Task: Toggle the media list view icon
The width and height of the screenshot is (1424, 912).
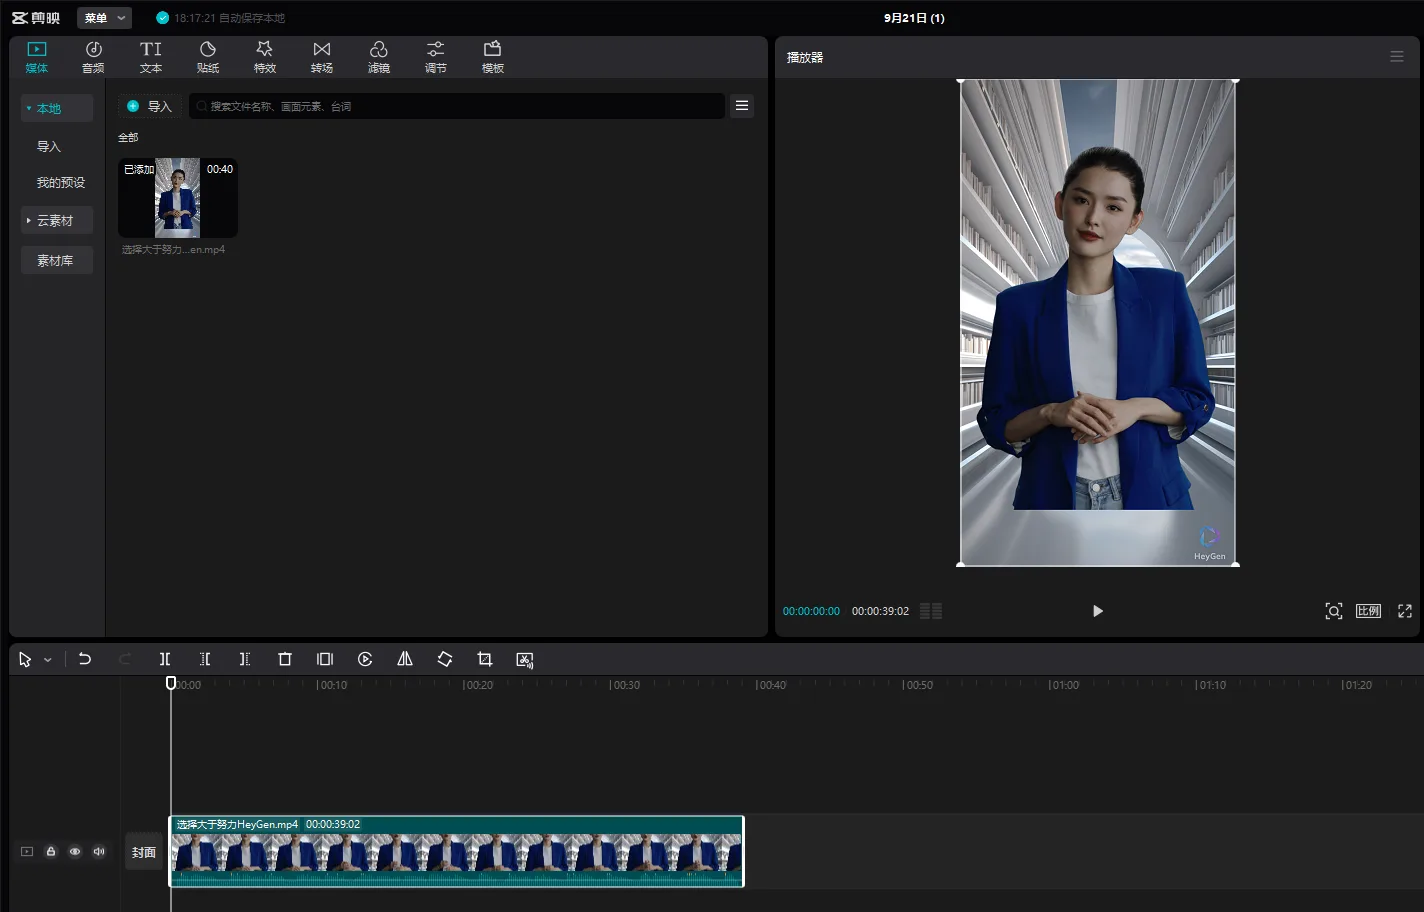Action: (x=742, y=106)
